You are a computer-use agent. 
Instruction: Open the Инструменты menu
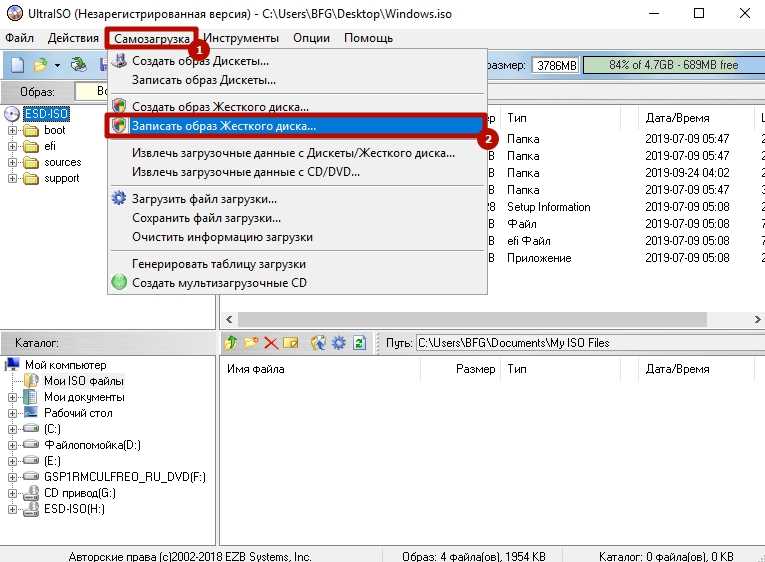[x=245, y=38]
